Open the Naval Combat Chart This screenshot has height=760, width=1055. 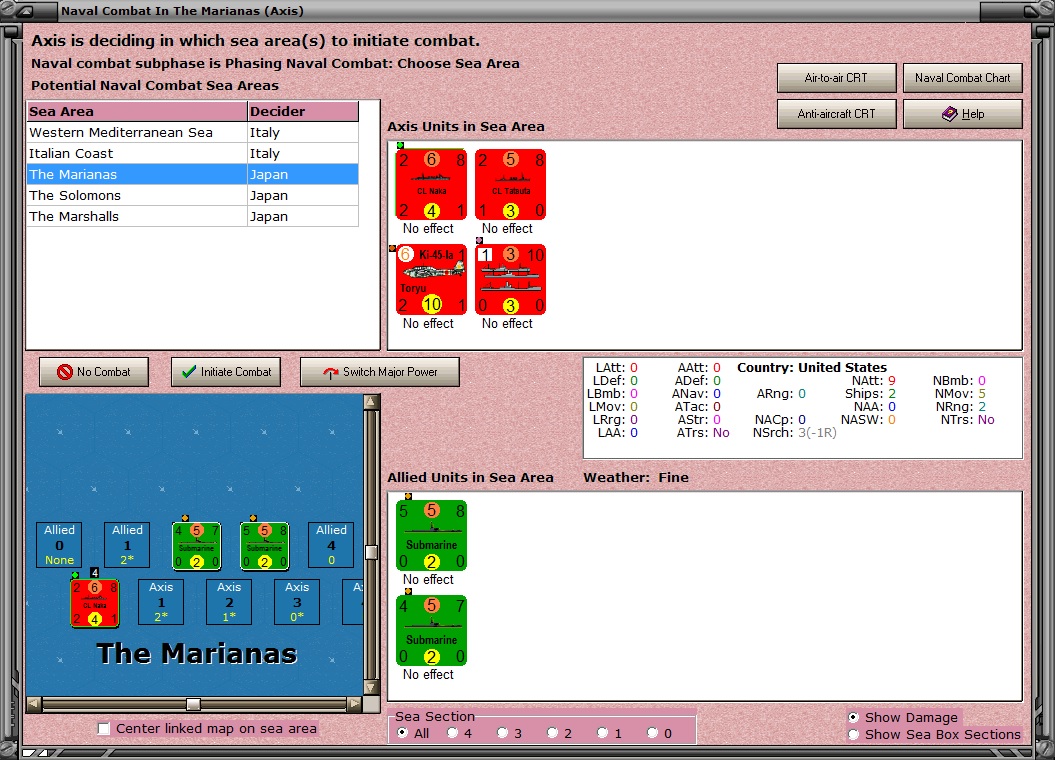point(962,78)
